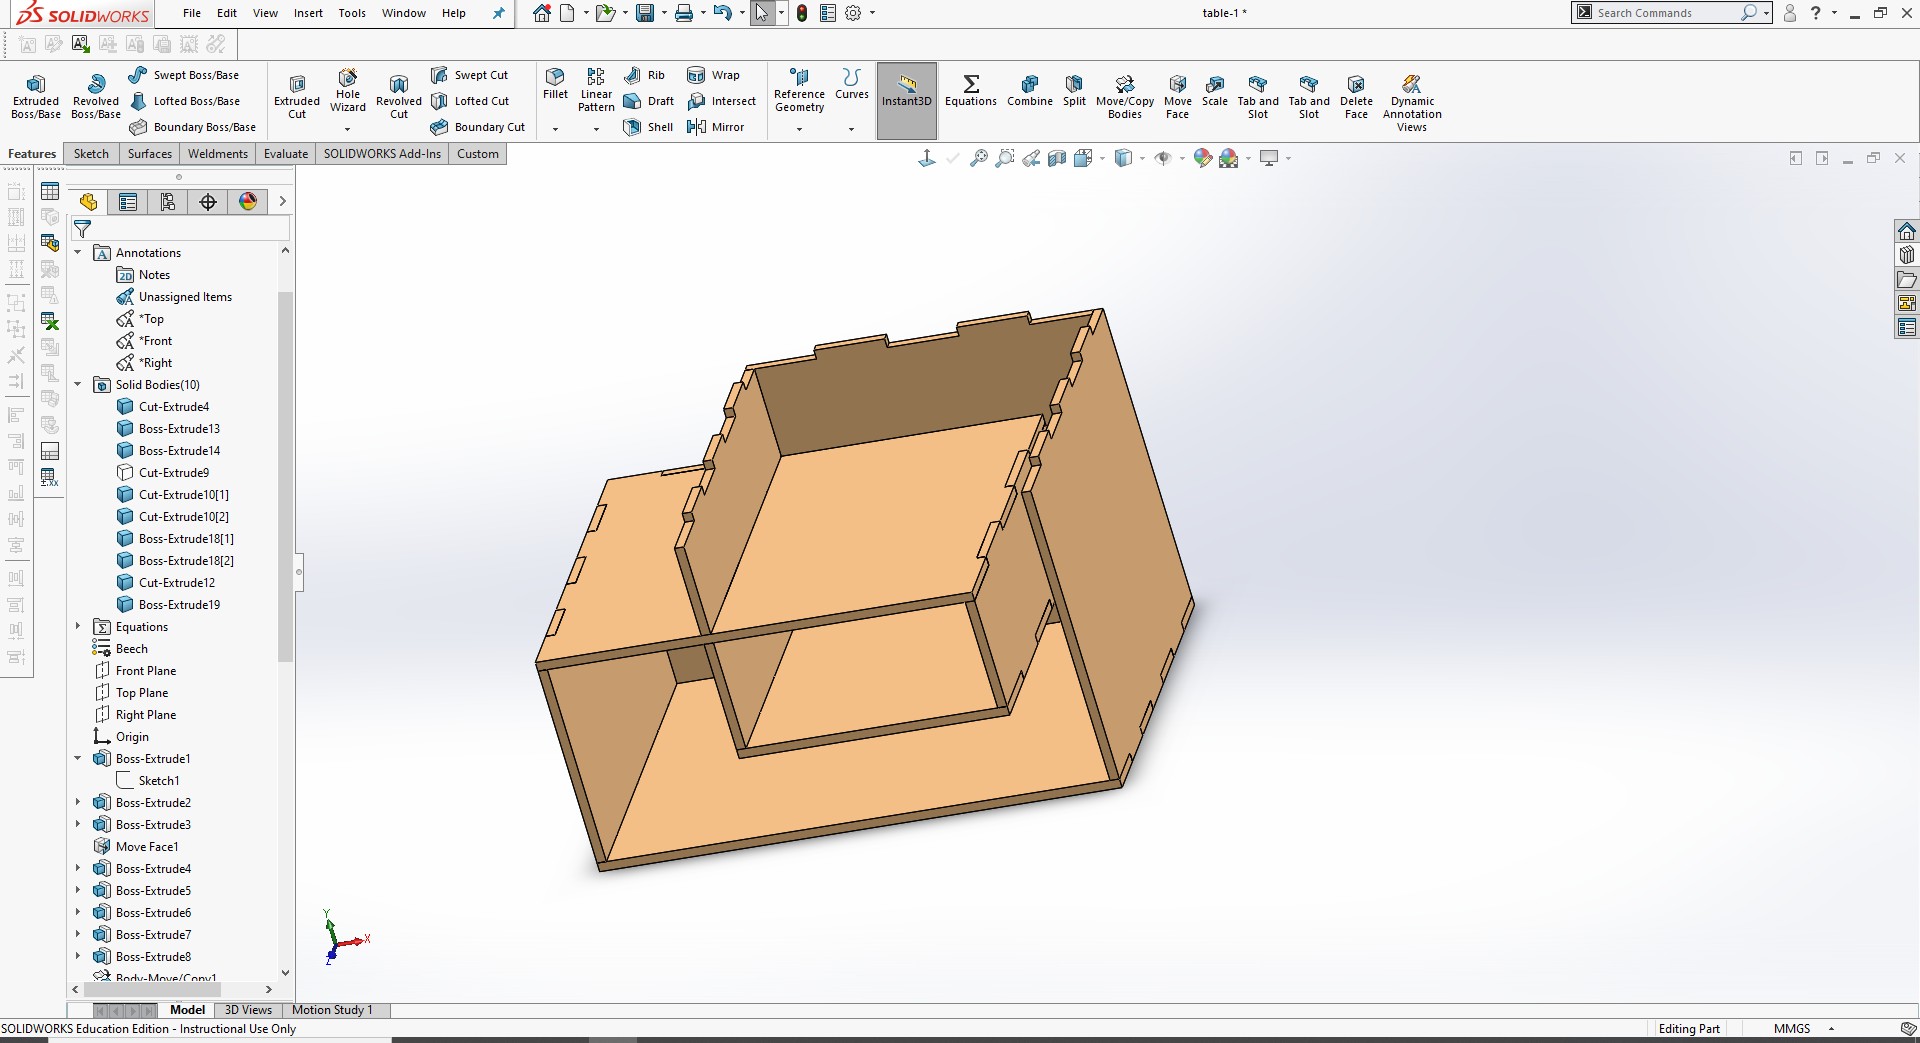The image size is (1920, 1043).
Task: Open the Hole Wizard tool
Action: [x=348, y=90]
